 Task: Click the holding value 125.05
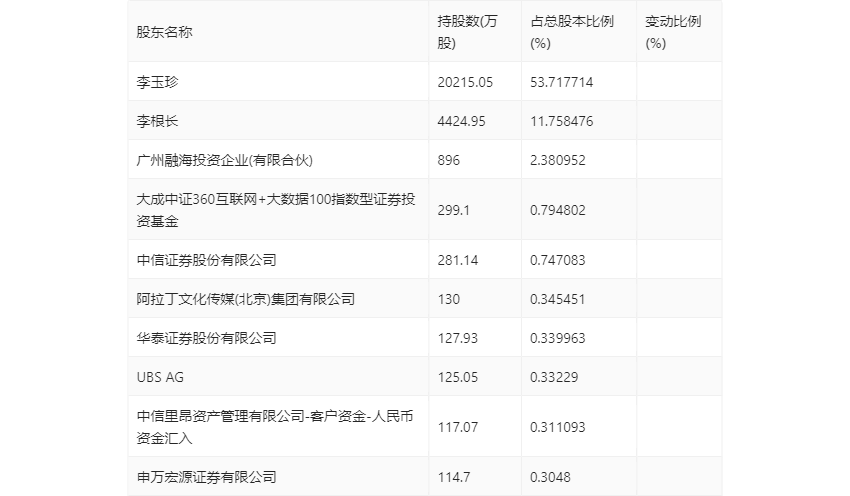pyautogui.click(x=458, y=377)
